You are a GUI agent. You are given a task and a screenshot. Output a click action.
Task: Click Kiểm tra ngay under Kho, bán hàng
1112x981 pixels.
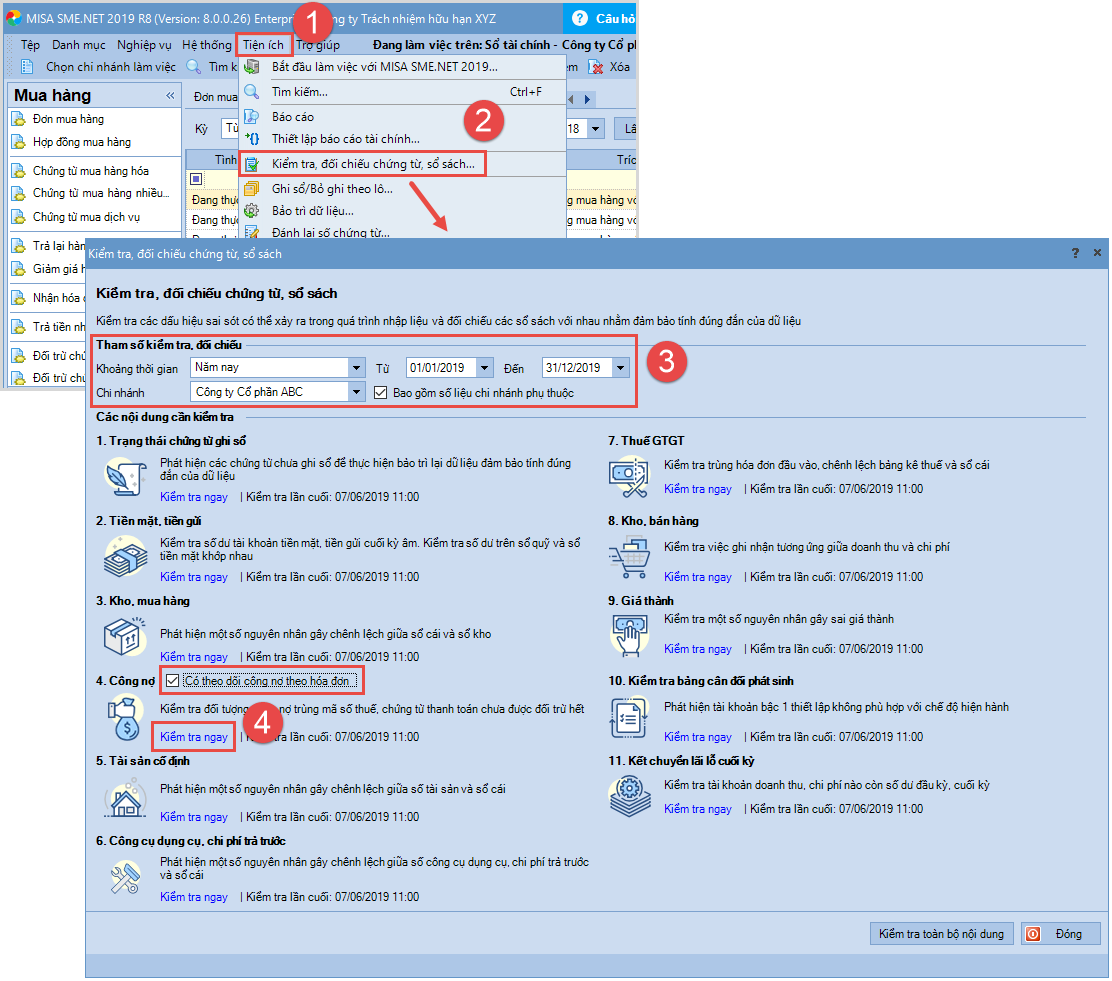tap(698, 577)
